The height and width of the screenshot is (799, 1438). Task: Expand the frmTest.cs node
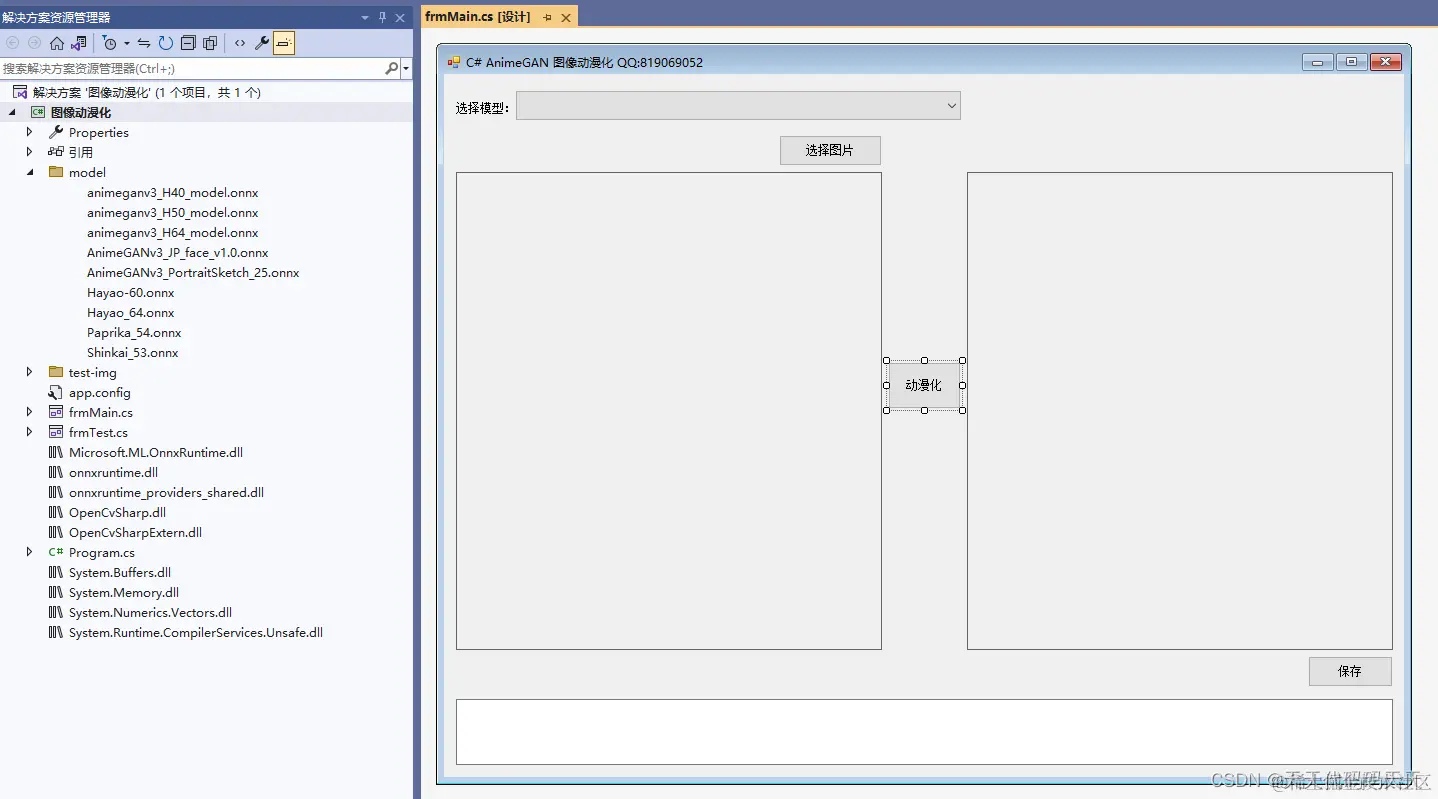click(x=30, y=432)
